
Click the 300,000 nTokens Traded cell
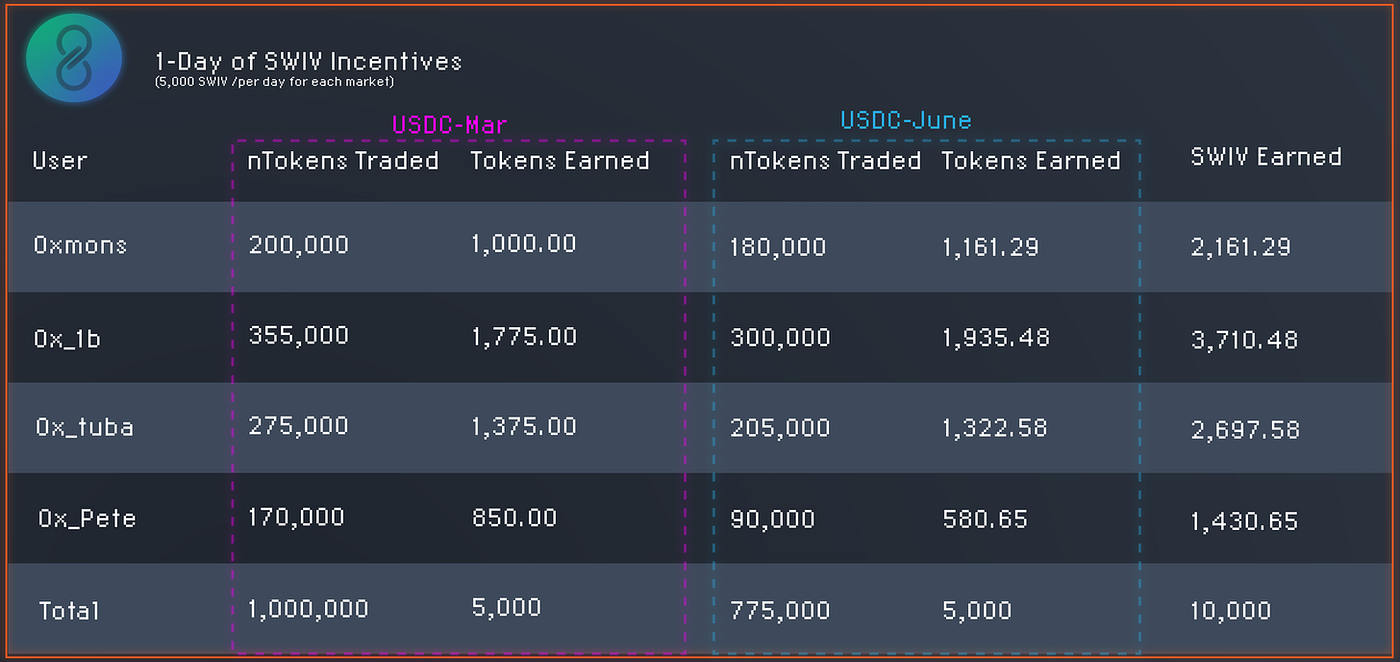pos(780,338)
